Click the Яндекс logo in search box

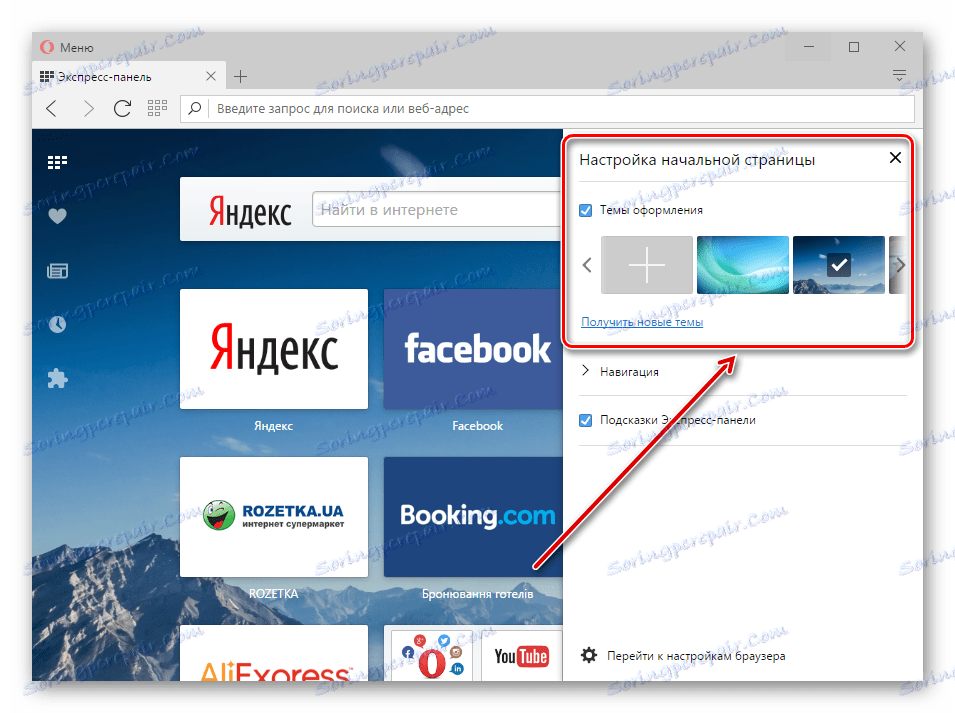tap(250, 211)
